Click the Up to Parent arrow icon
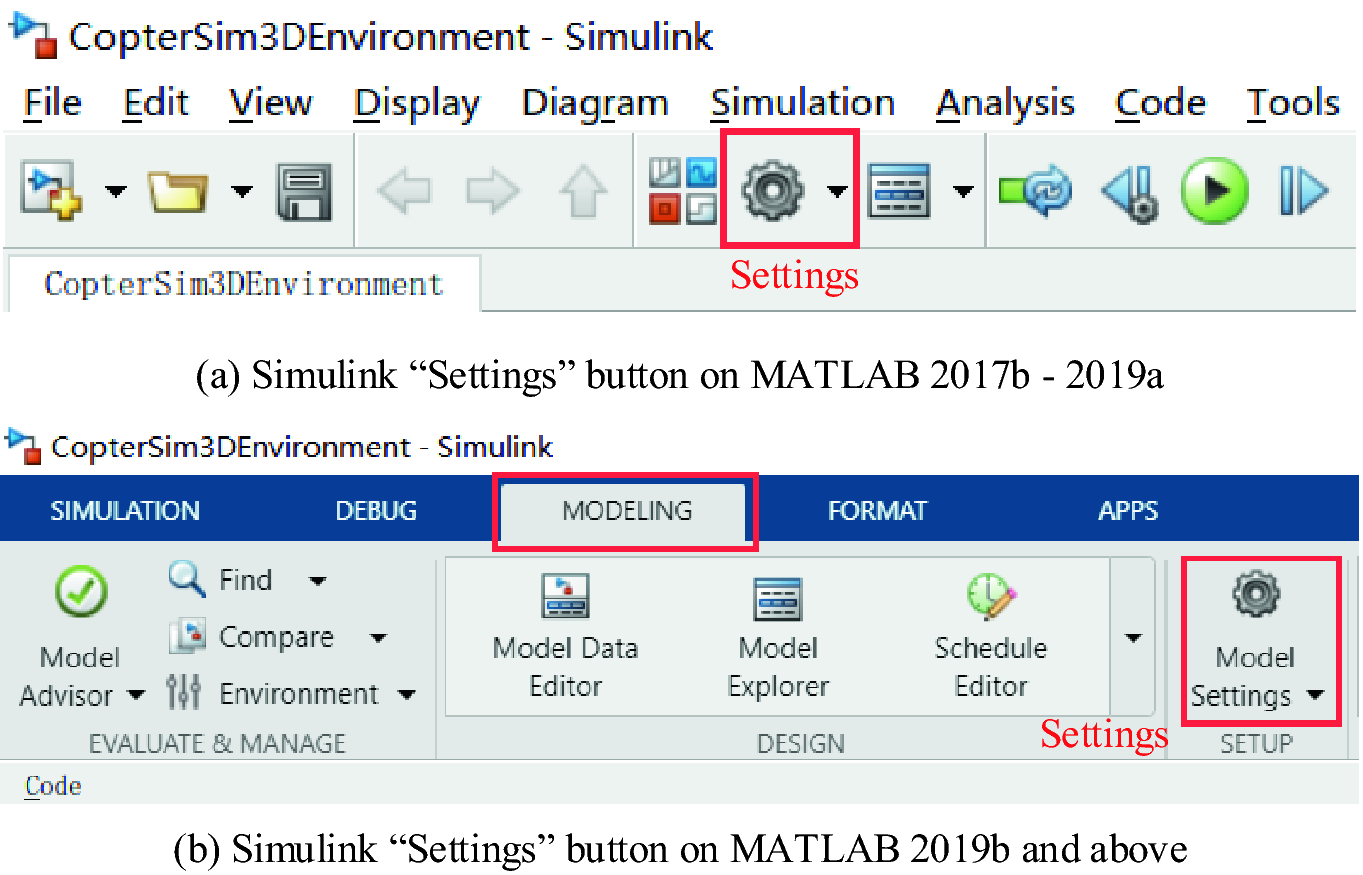This screenshot has width=1363, height=875. 583,190
